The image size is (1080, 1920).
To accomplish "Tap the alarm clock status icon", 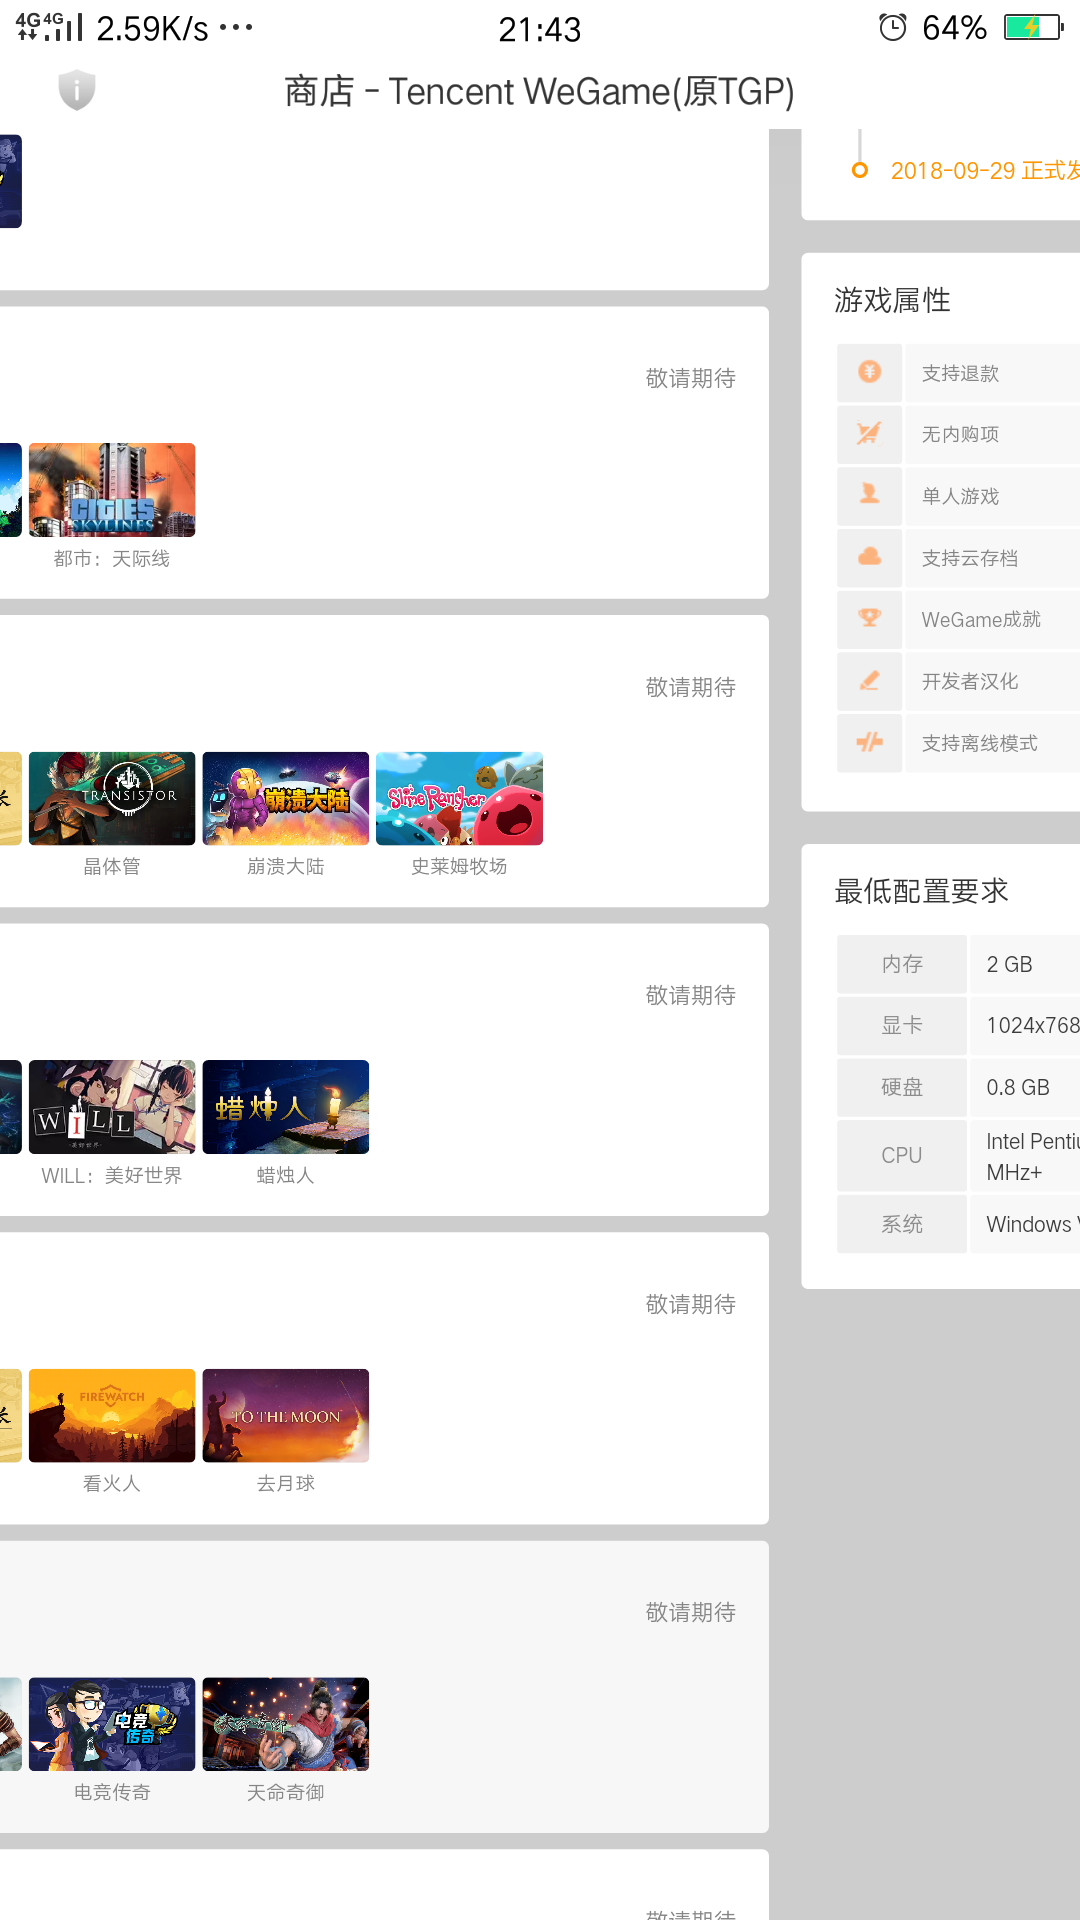I will click(893, 27).
